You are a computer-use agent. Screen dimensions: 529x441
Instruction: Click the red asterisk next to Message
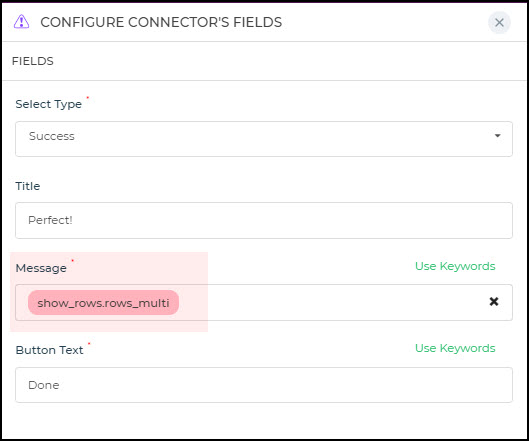pos(72,260)
